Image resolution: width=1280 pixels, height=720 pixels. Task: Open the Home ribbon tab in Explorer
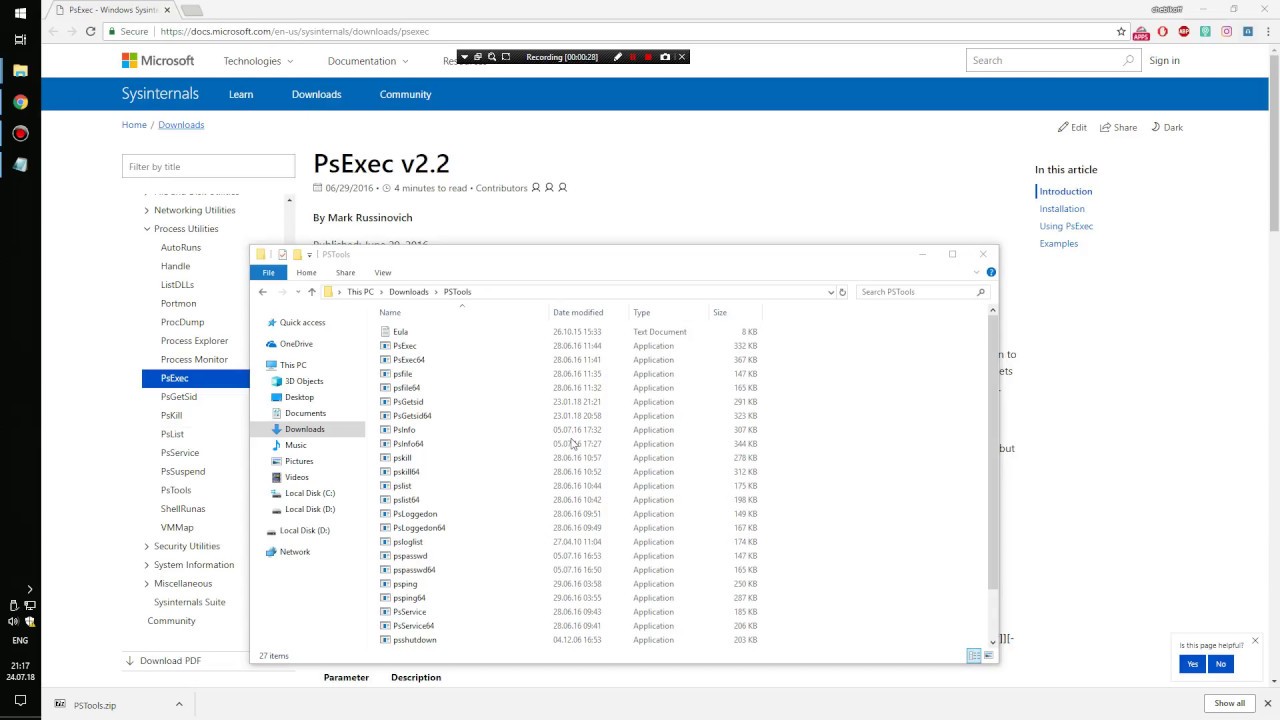click(x=306, y=272)
